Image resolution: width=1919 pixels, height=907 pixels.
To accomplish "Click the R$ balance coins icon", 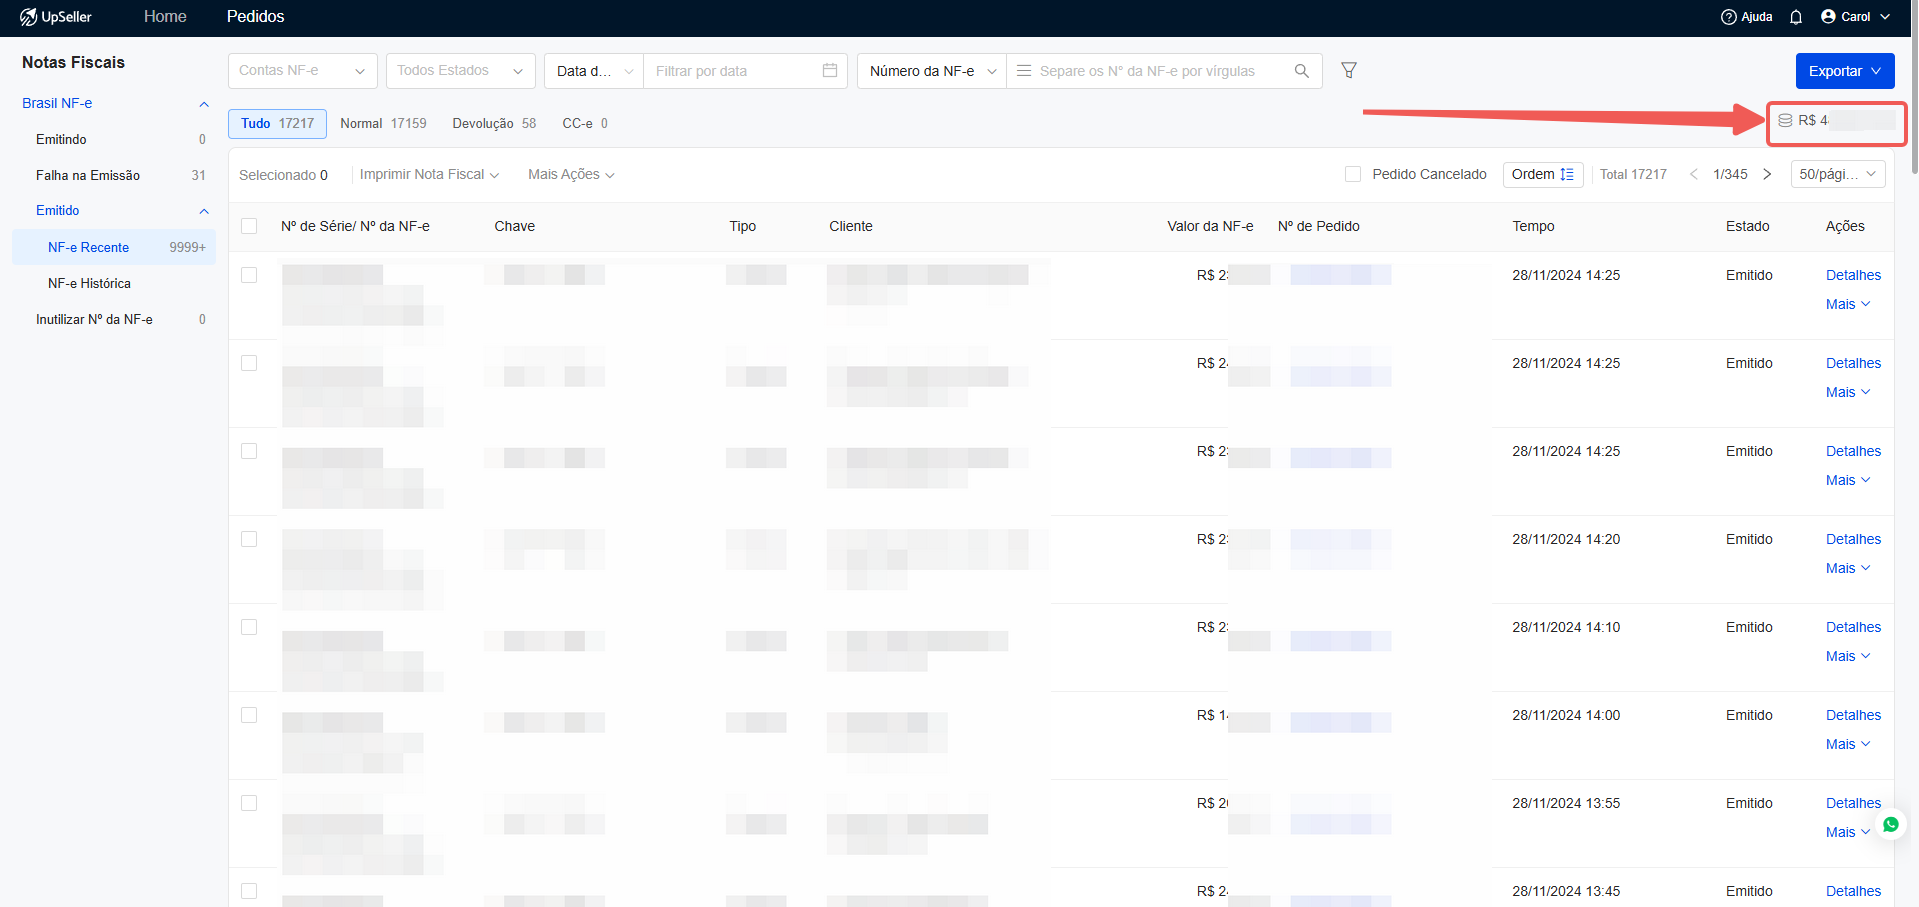I will 1785,120.
